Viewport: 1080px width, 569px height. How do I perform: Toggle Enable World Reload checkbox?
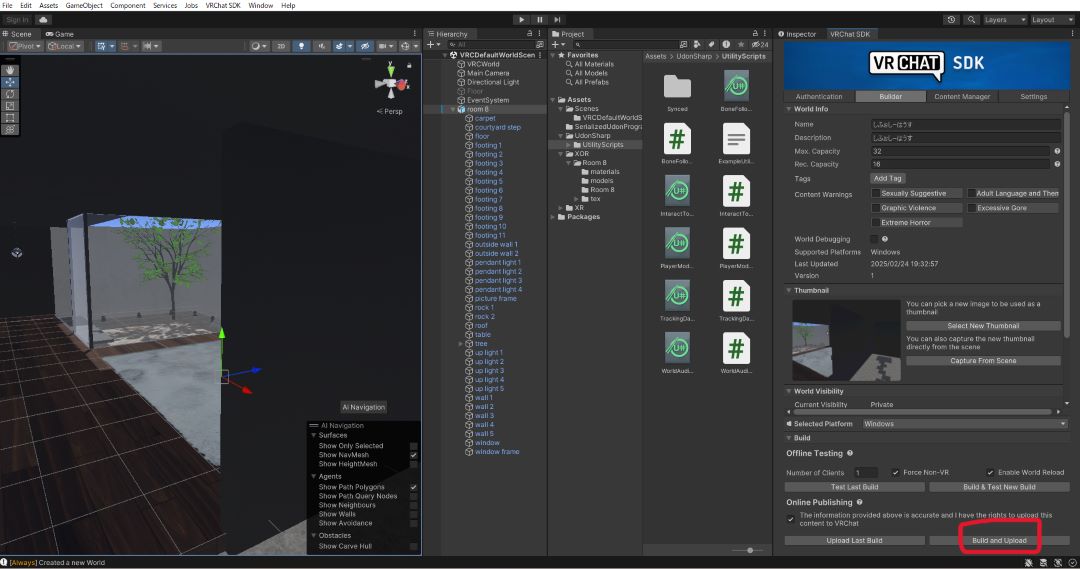[990, 473]
